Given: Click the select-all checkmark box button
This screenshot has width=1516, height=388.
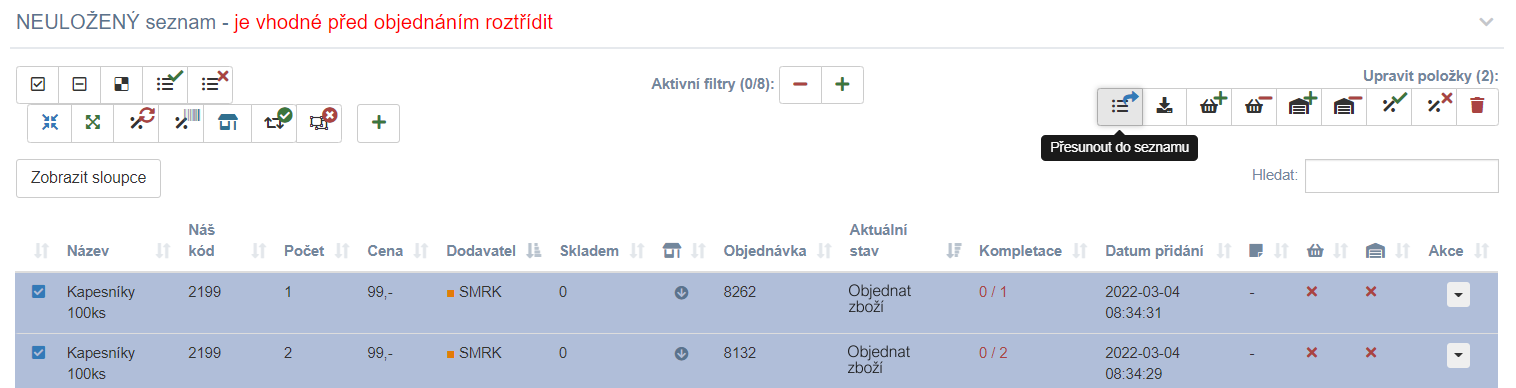Looking at the screenshot, I should (38, 85).
